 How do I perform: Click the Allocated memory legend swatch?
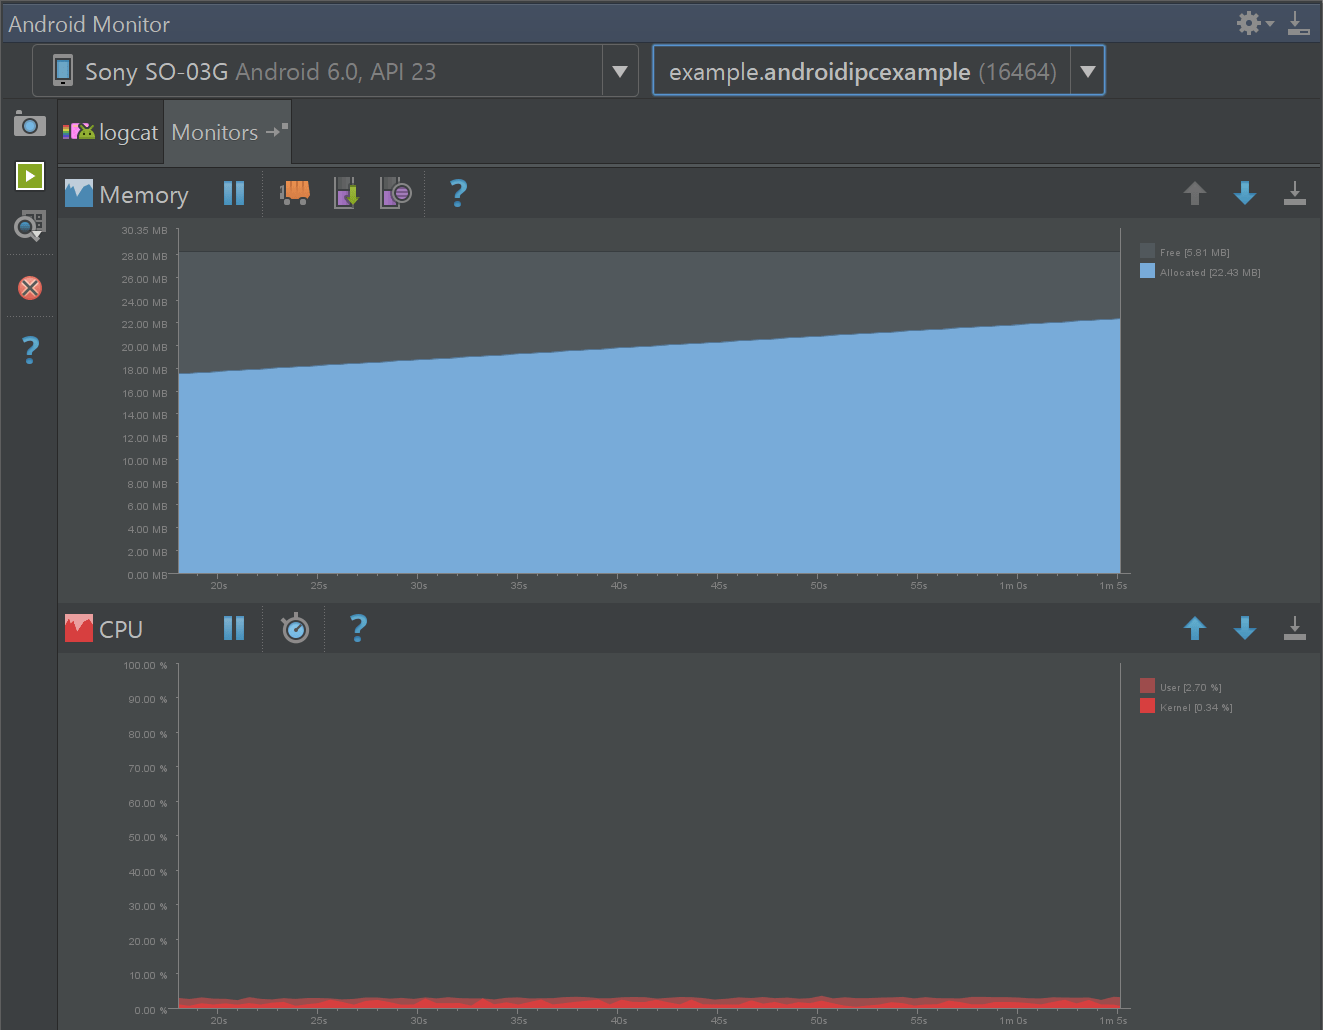coord(1147,271)
